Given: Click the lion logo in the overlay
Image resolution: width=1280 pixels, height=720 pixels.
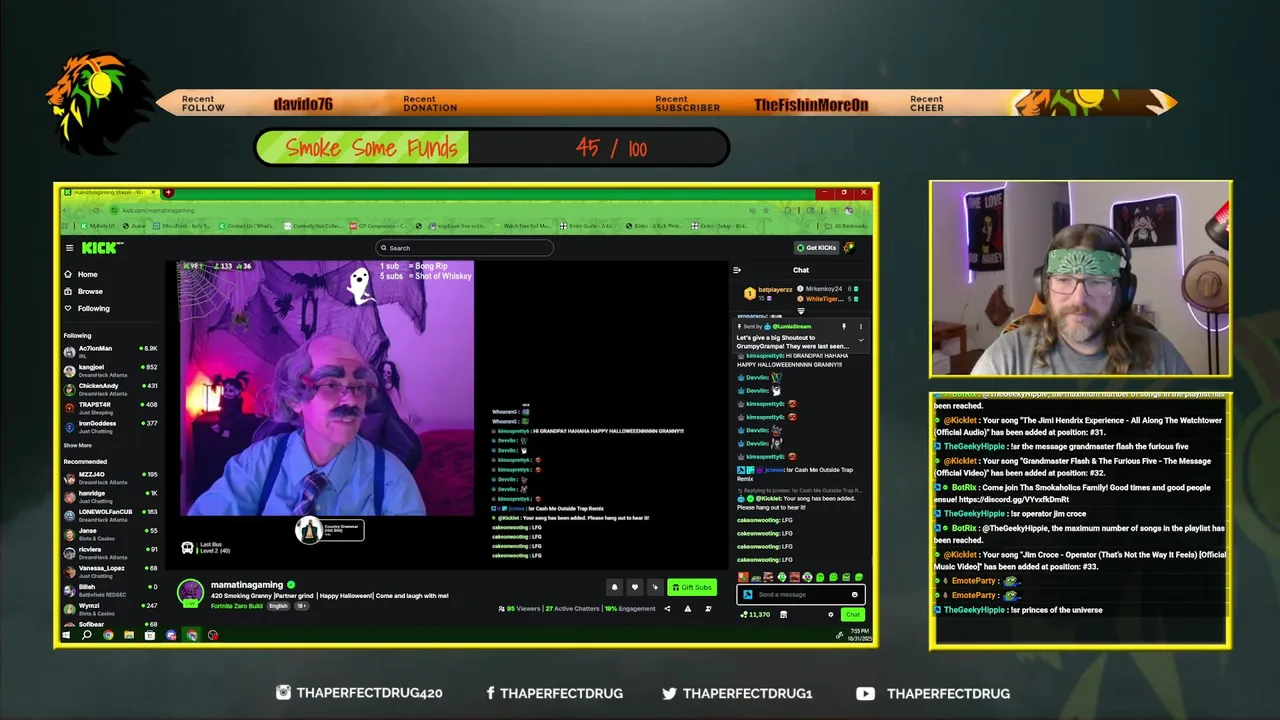Looking at the screenshot, I should pyautogui.click(x=97, y=105).
